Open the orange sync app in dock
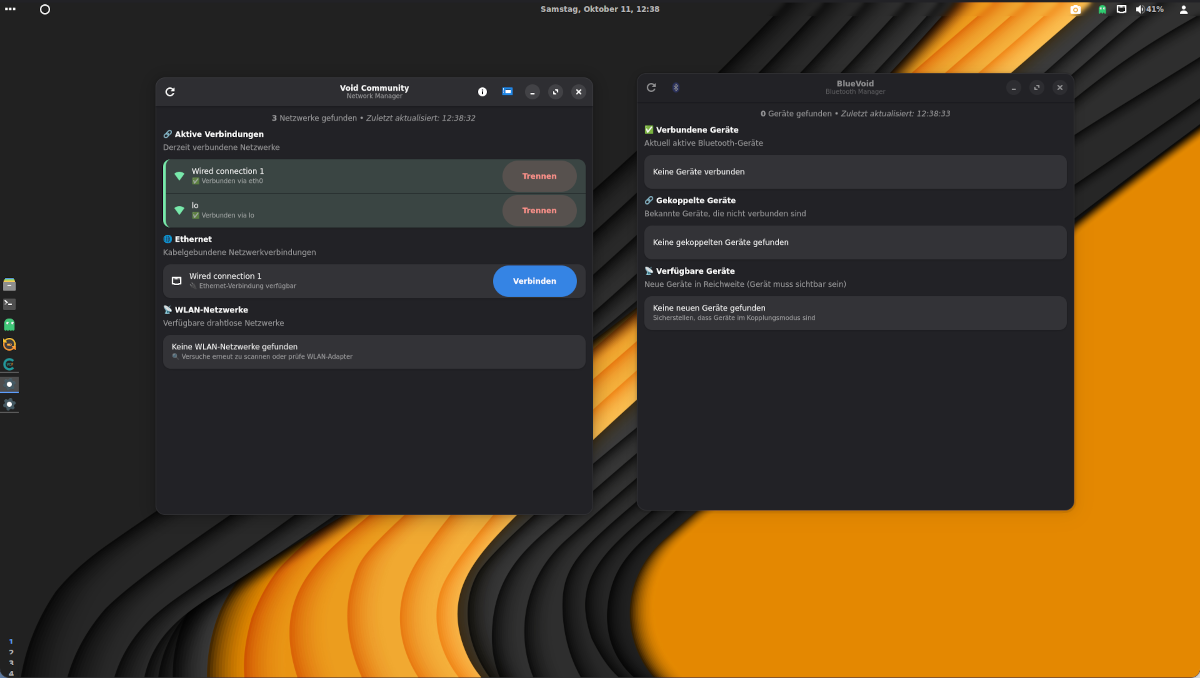 point(10,344)
